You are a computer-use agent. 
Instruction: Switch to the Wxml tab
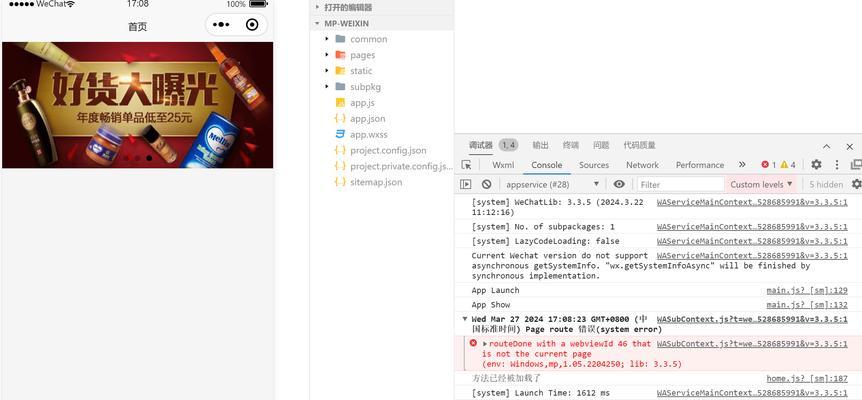tap(503, 165)
